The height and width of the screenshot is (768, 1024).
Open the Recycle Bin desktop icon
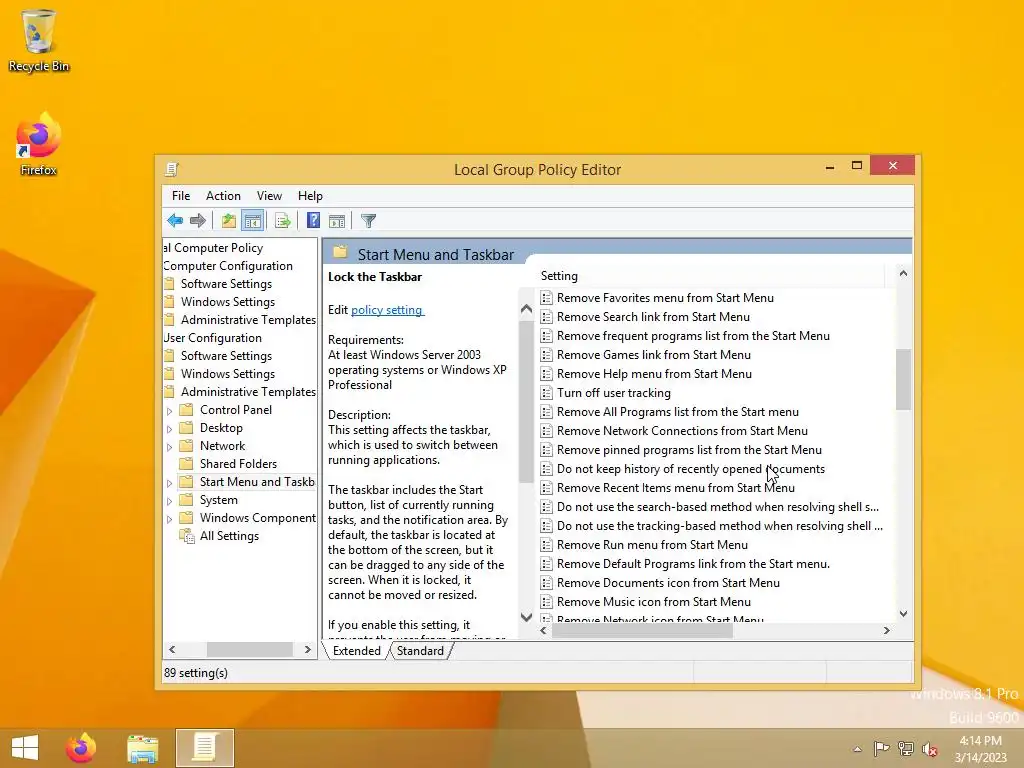click(x=39, y=40)
